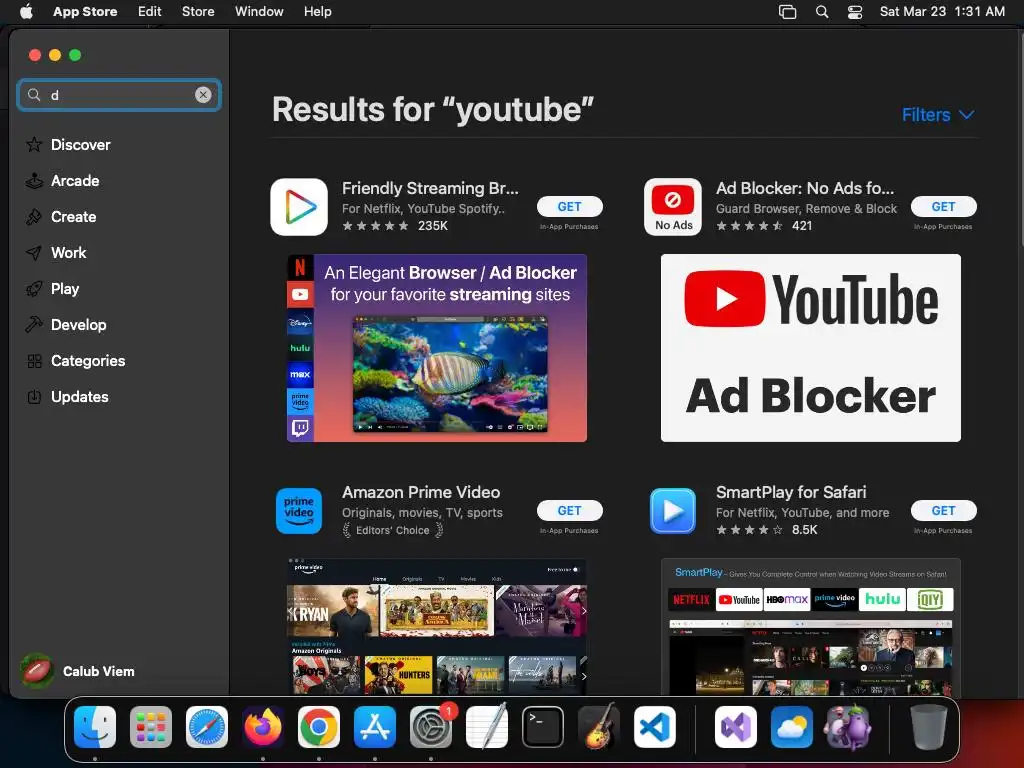1024x768 pixels.
Task: Open Visual Studio from the dock
Action: coord(736,727)
